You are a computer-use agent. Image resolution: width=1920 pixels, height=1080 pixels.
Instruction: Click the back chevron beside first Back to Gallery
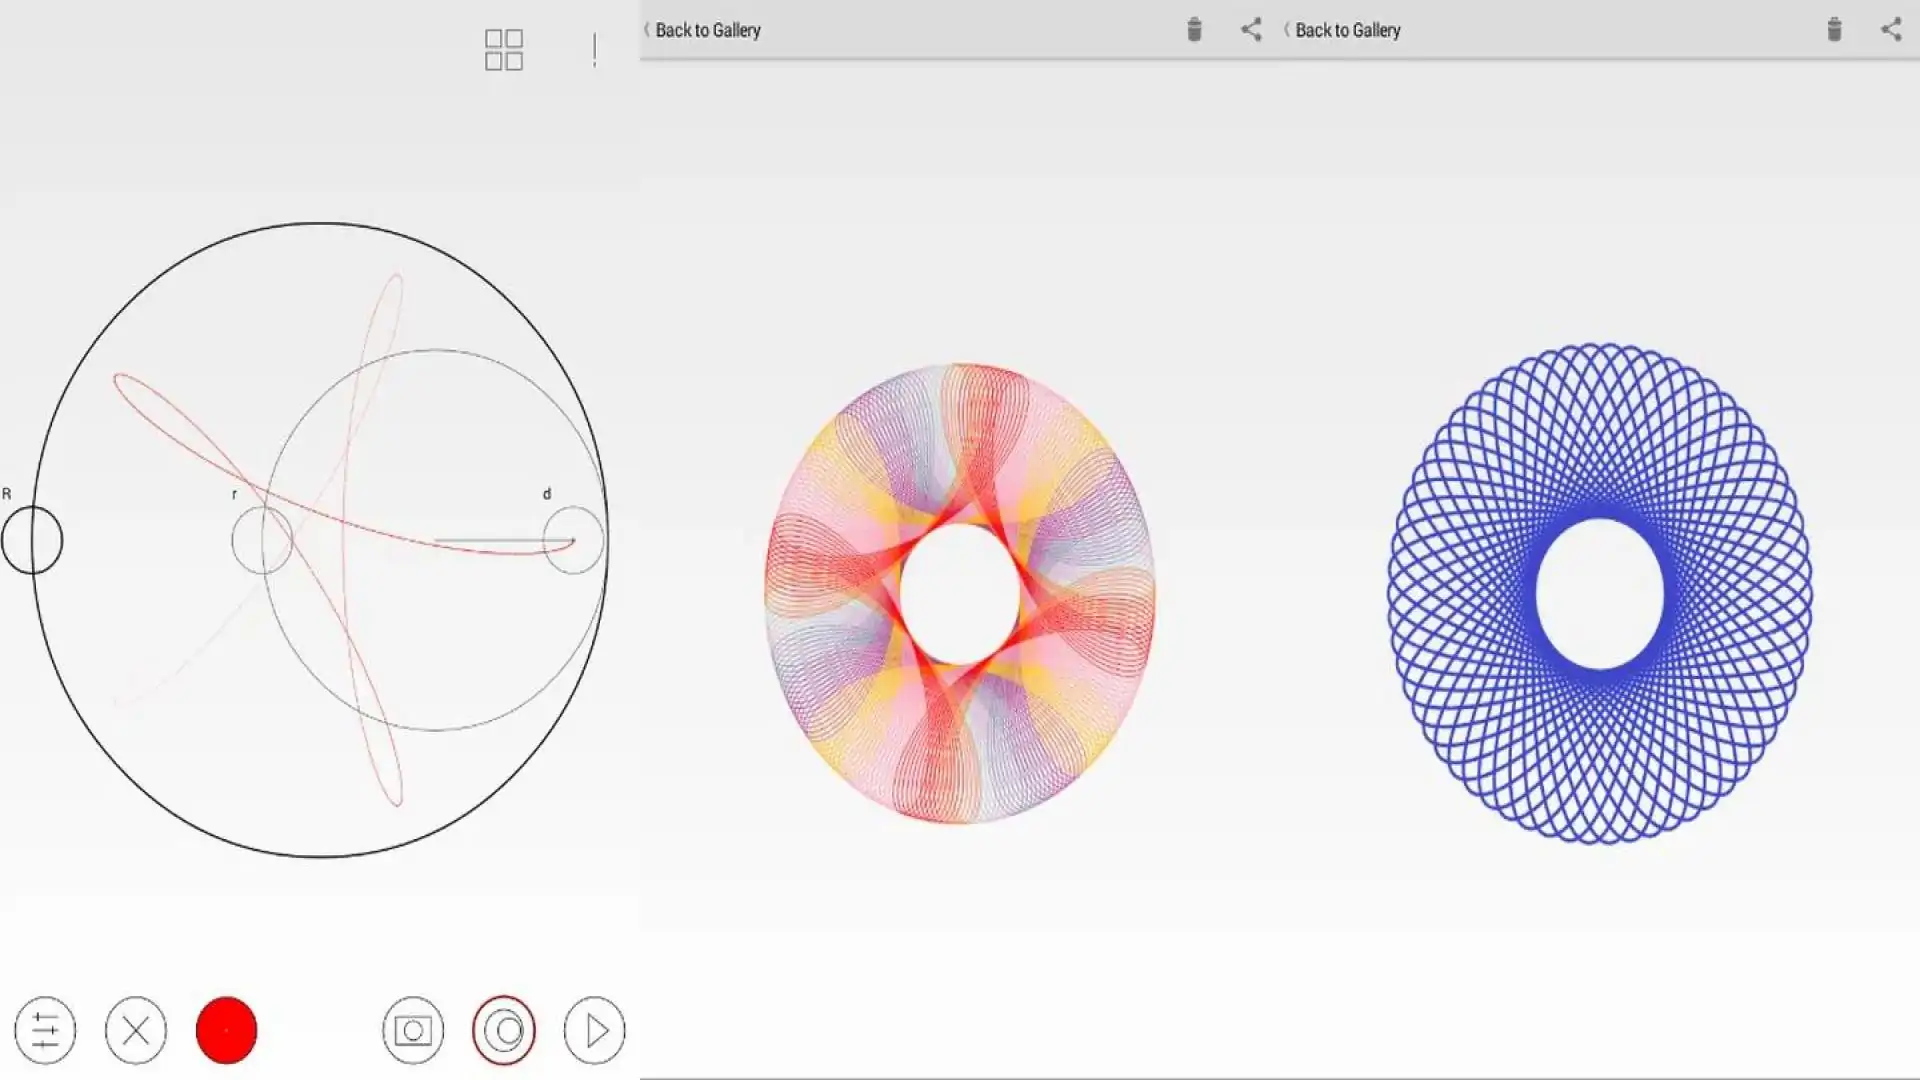pyautogui.click(x=646, y=30)
